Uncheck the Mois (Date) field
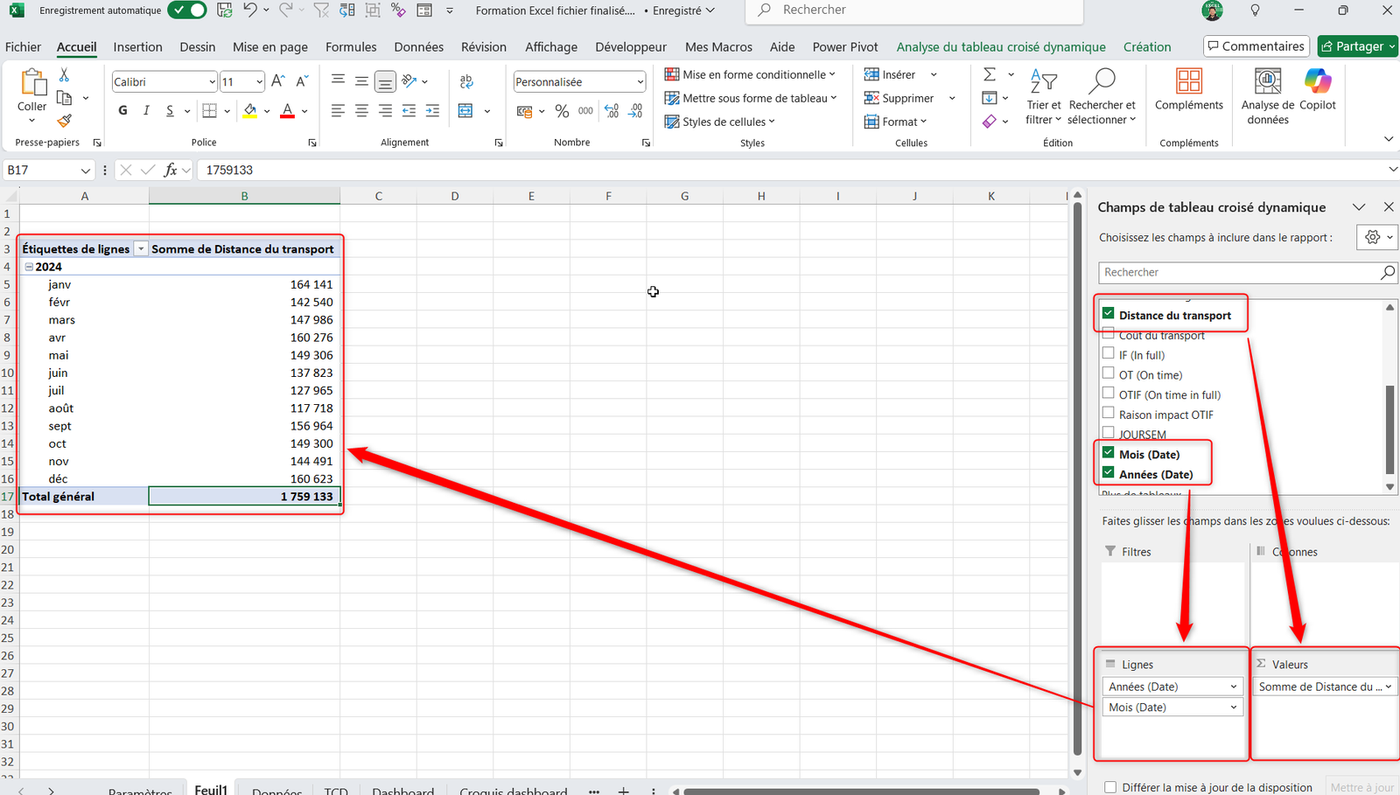The height and width of the screenshot is (795, 1400). 1108,453
